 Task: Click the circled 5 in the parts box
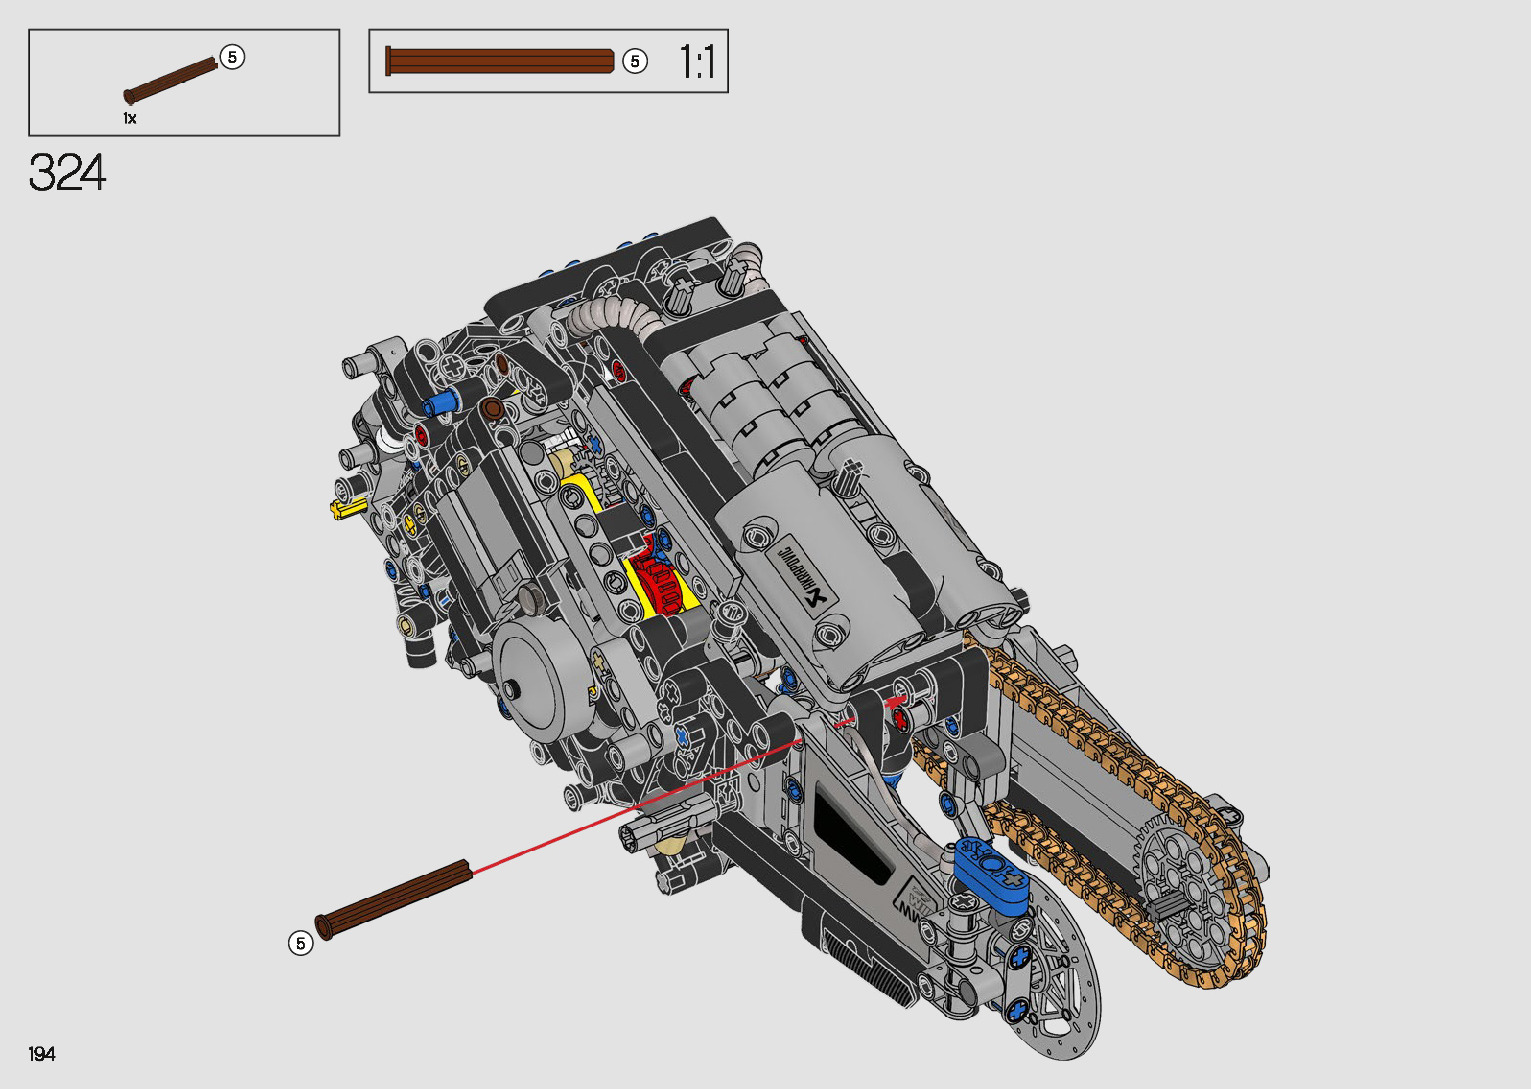(x=232, y=57)
